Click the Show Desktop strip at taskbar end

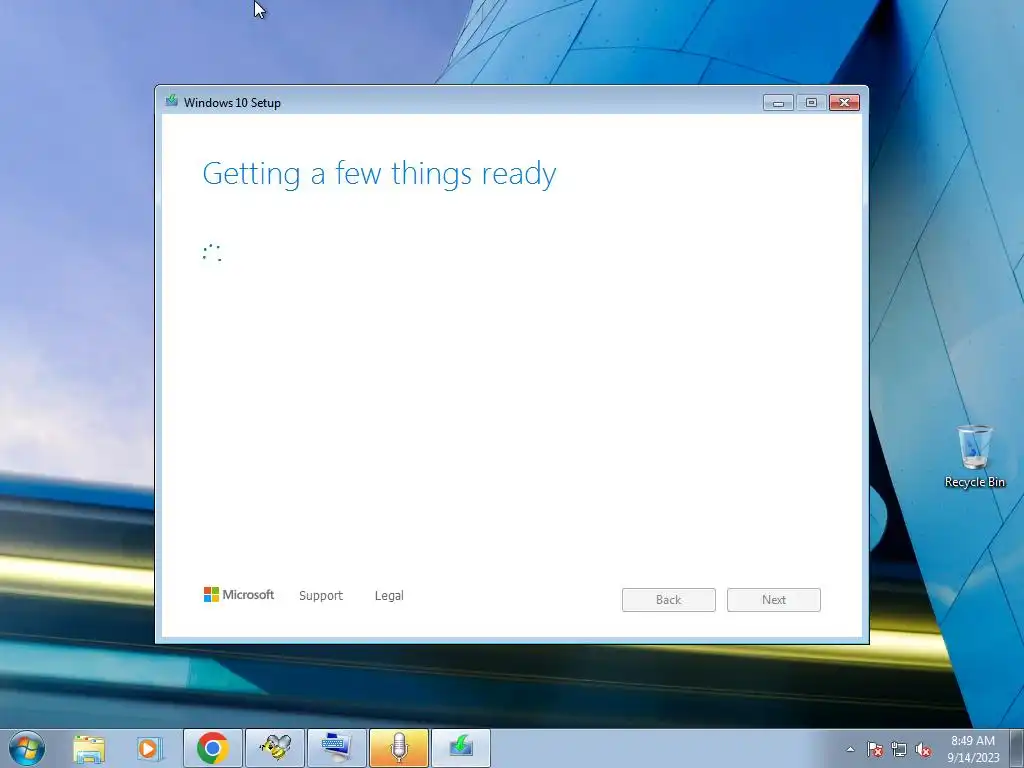tap(1016, 748)
